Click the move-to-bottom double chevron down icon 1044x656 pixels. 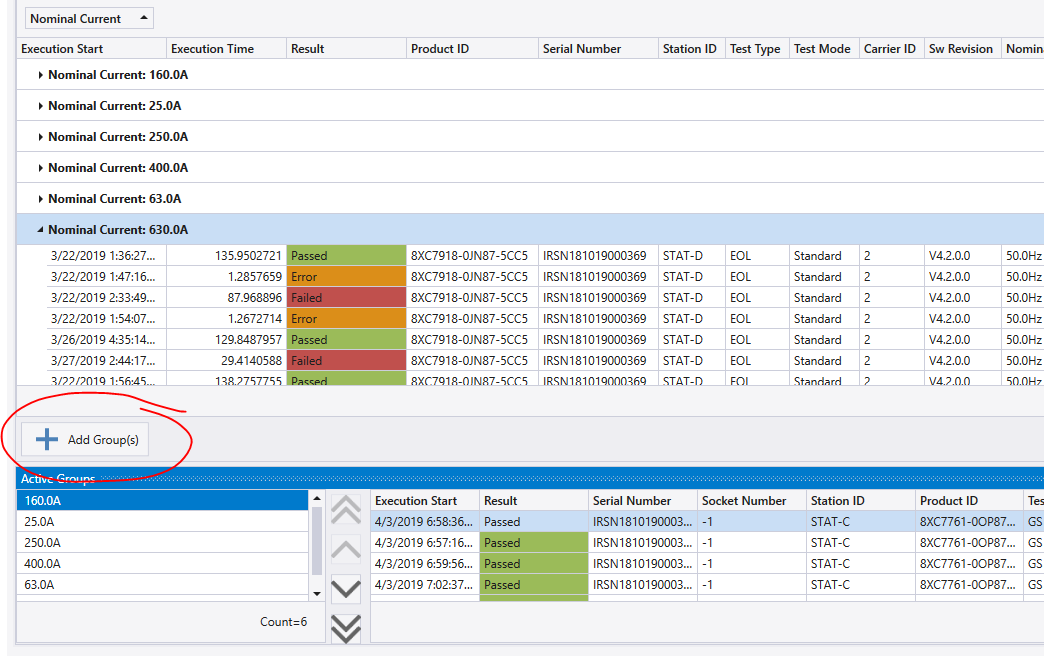(346, 629)
